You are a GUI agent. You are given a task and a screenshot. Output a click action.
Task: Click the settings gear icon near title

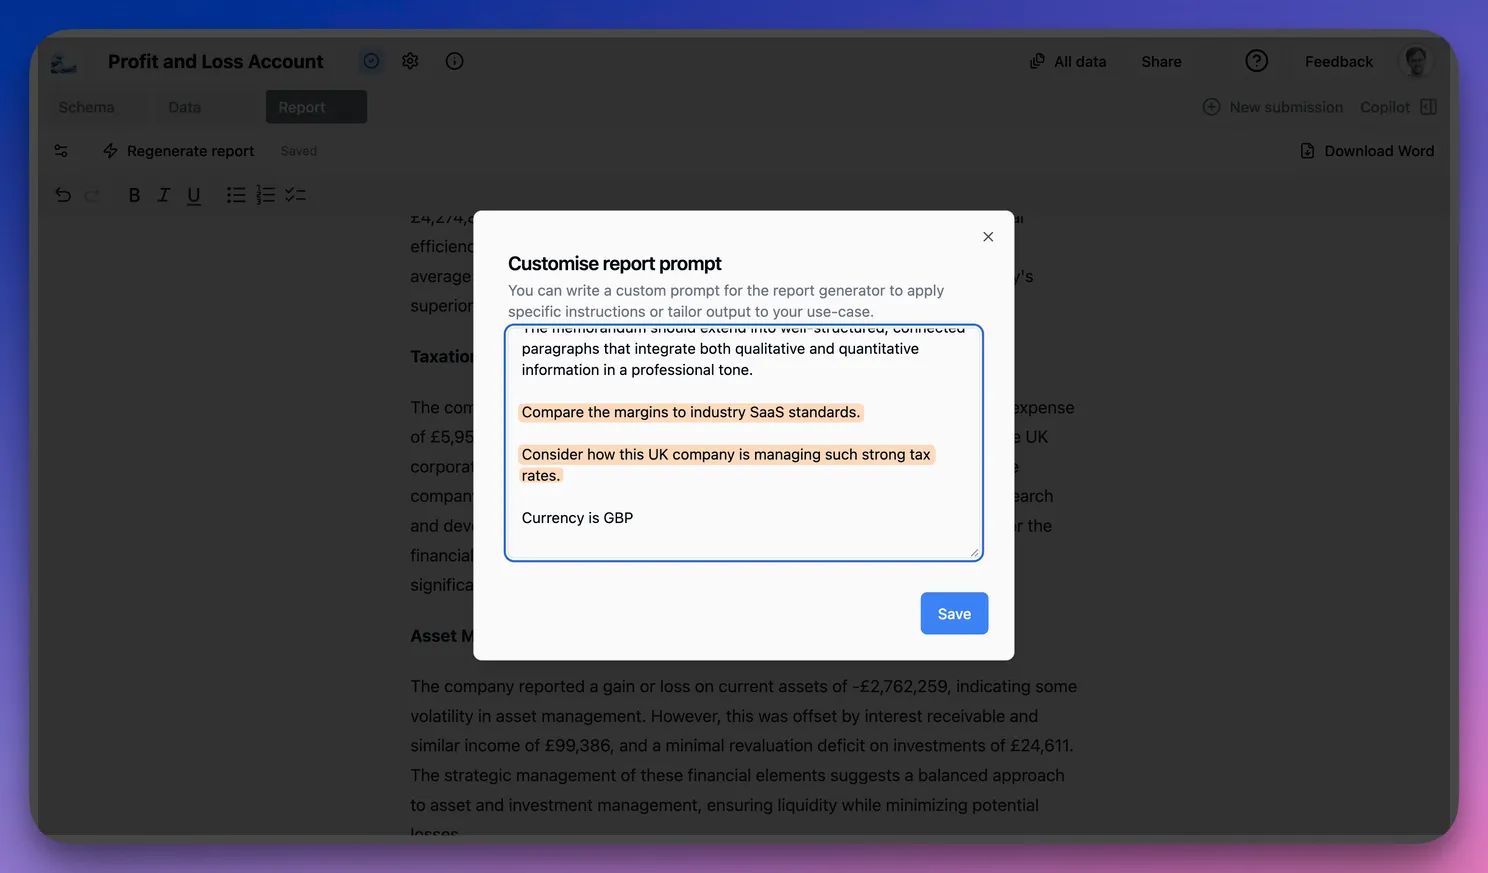click(x=410, y=61)
